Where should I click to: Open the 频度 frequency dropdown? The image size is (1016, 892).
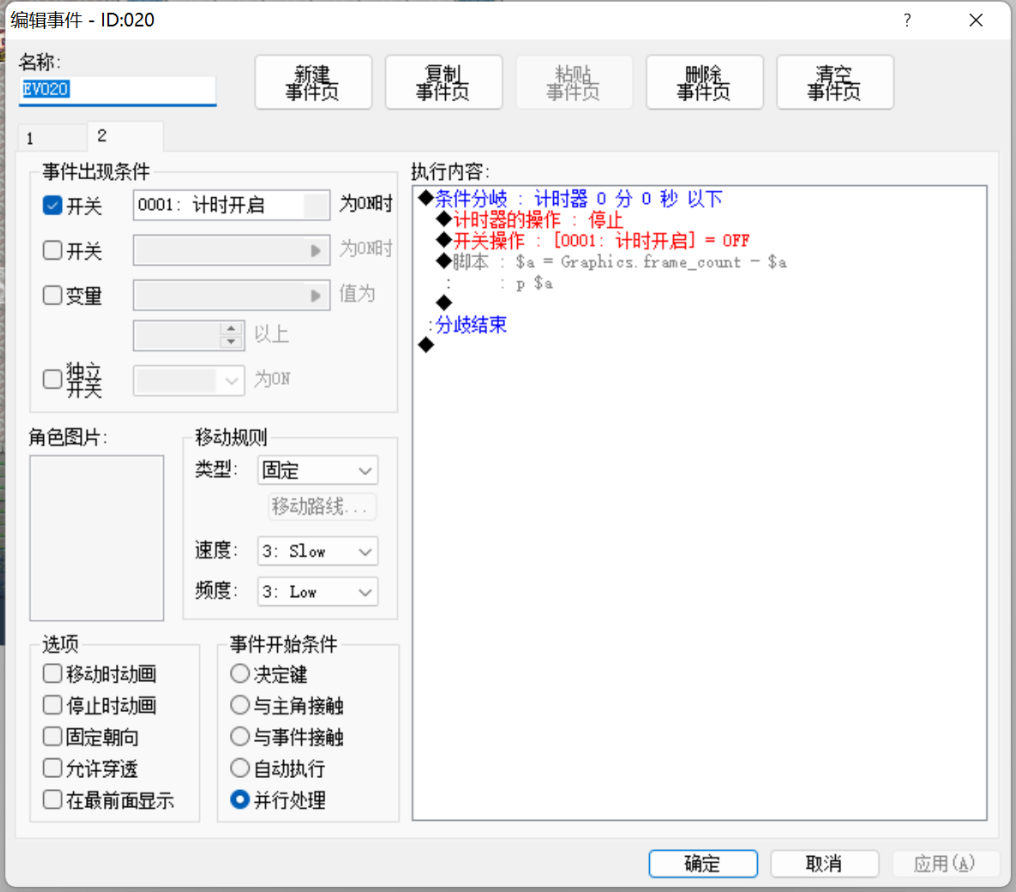(x=318, y=591)
